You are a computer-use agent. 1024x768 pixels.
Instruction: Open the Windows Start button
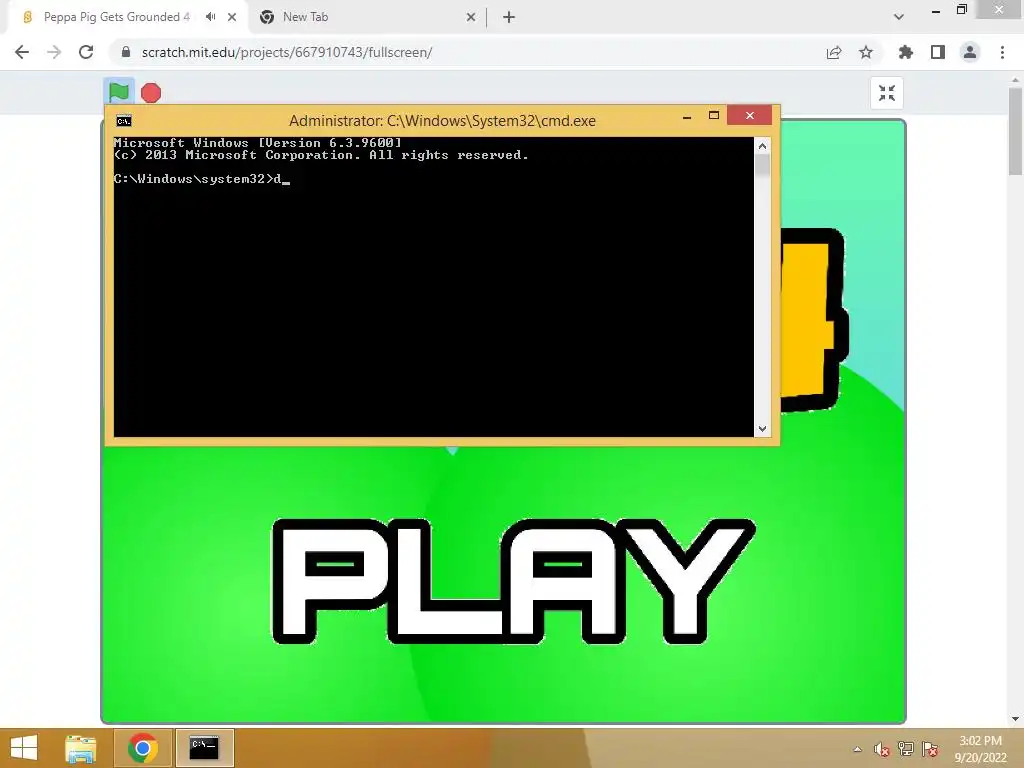click(24, 748)
